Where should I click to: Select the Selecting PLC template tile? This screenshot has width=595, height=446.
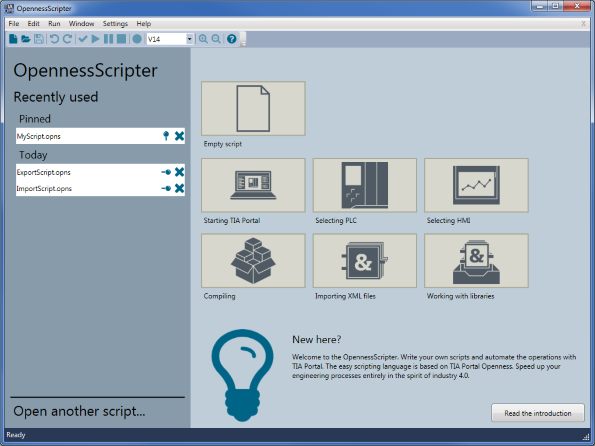tap(365, 185)
